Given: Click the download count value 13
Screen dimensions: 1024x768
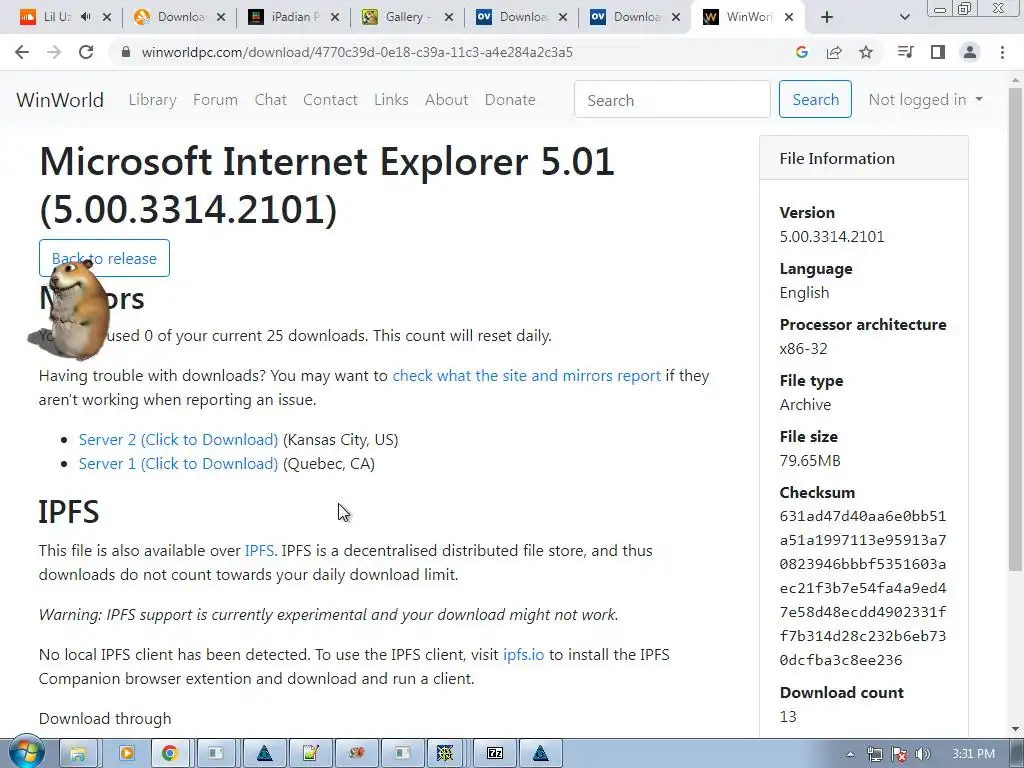Looking at the screenshot, I should click(x=788, y=716).
